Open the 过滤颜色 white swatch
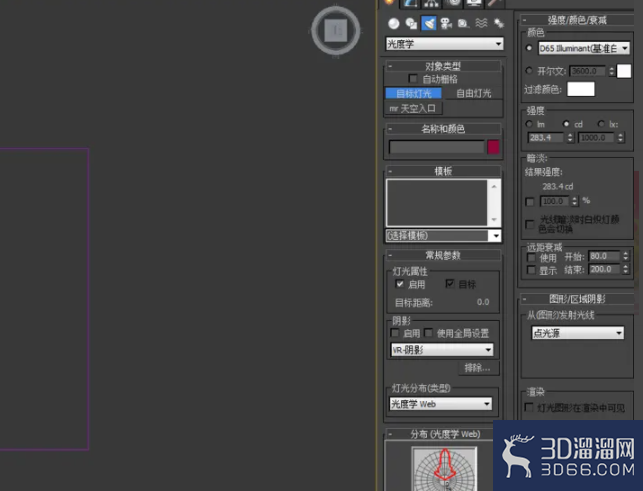Viewport: 643px width, 491px height. coord(581,89)
